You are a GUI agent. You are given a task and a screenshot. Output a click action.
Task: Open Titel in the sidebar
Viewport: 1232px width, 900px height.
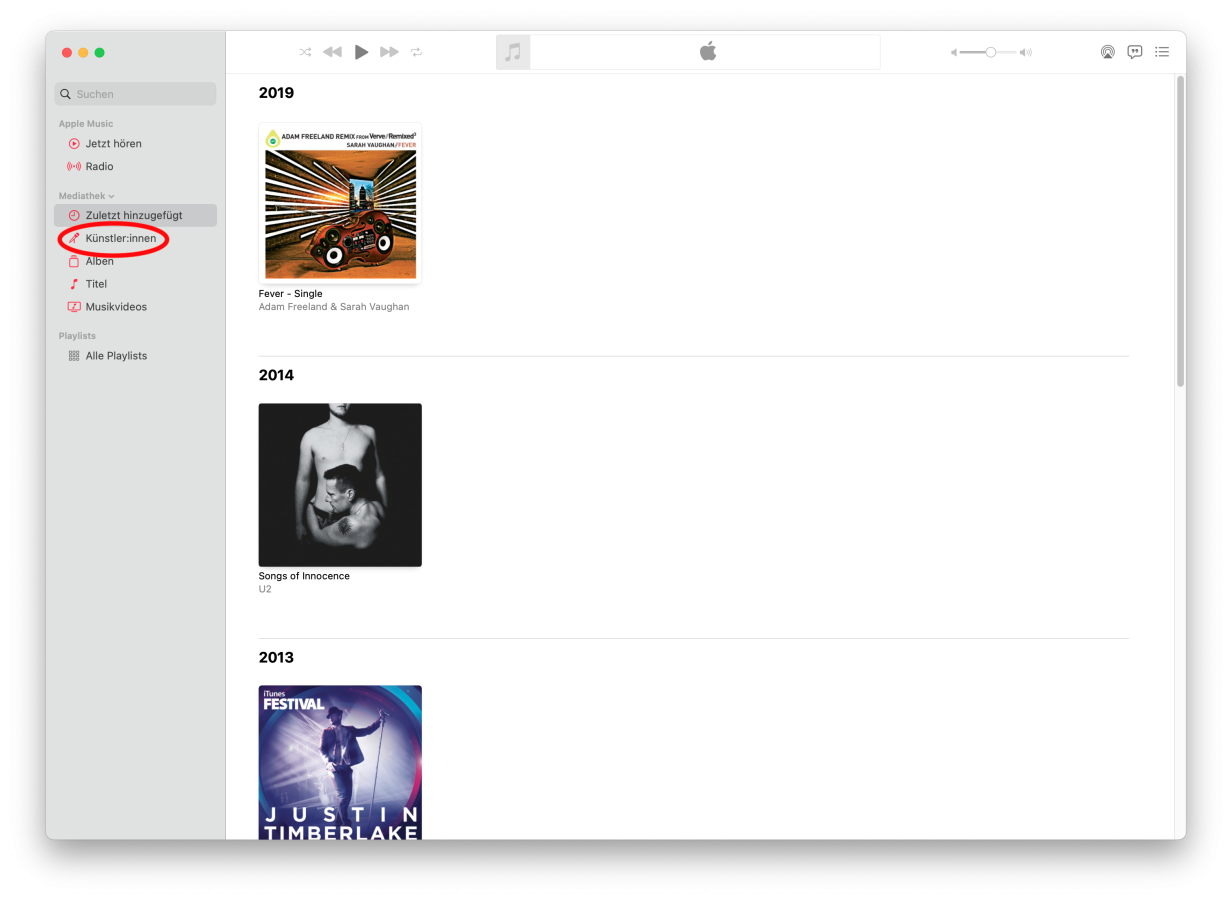pos(136,285)
